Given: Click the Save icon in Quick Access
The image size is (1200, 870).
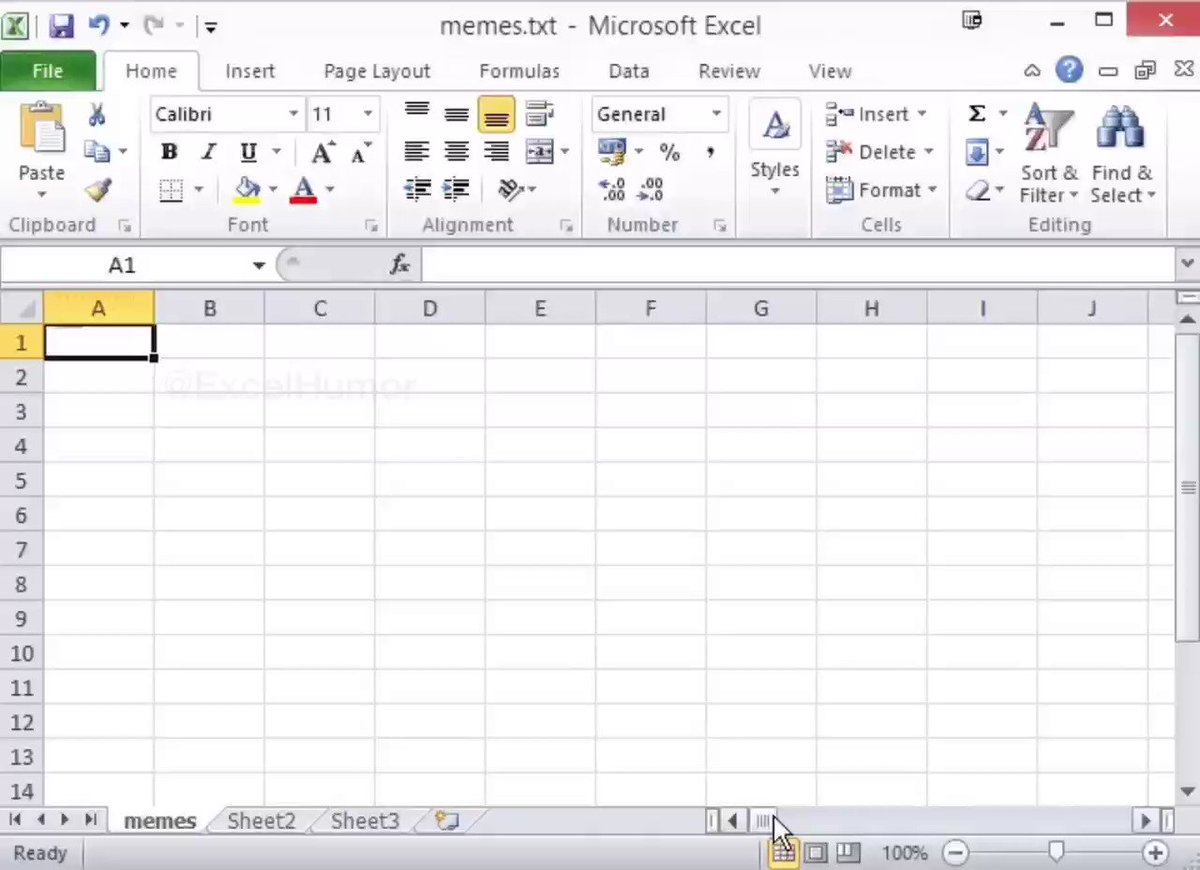Looking at the screenshot, I should pyautogui.click(x=61, y=25).
